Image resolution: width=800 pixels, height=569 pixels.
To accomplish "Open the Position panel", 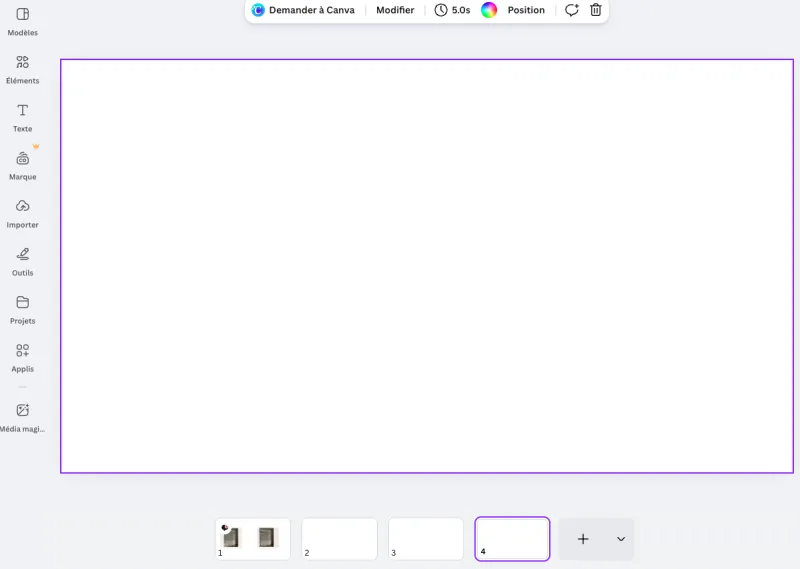I will coord(526,10).
